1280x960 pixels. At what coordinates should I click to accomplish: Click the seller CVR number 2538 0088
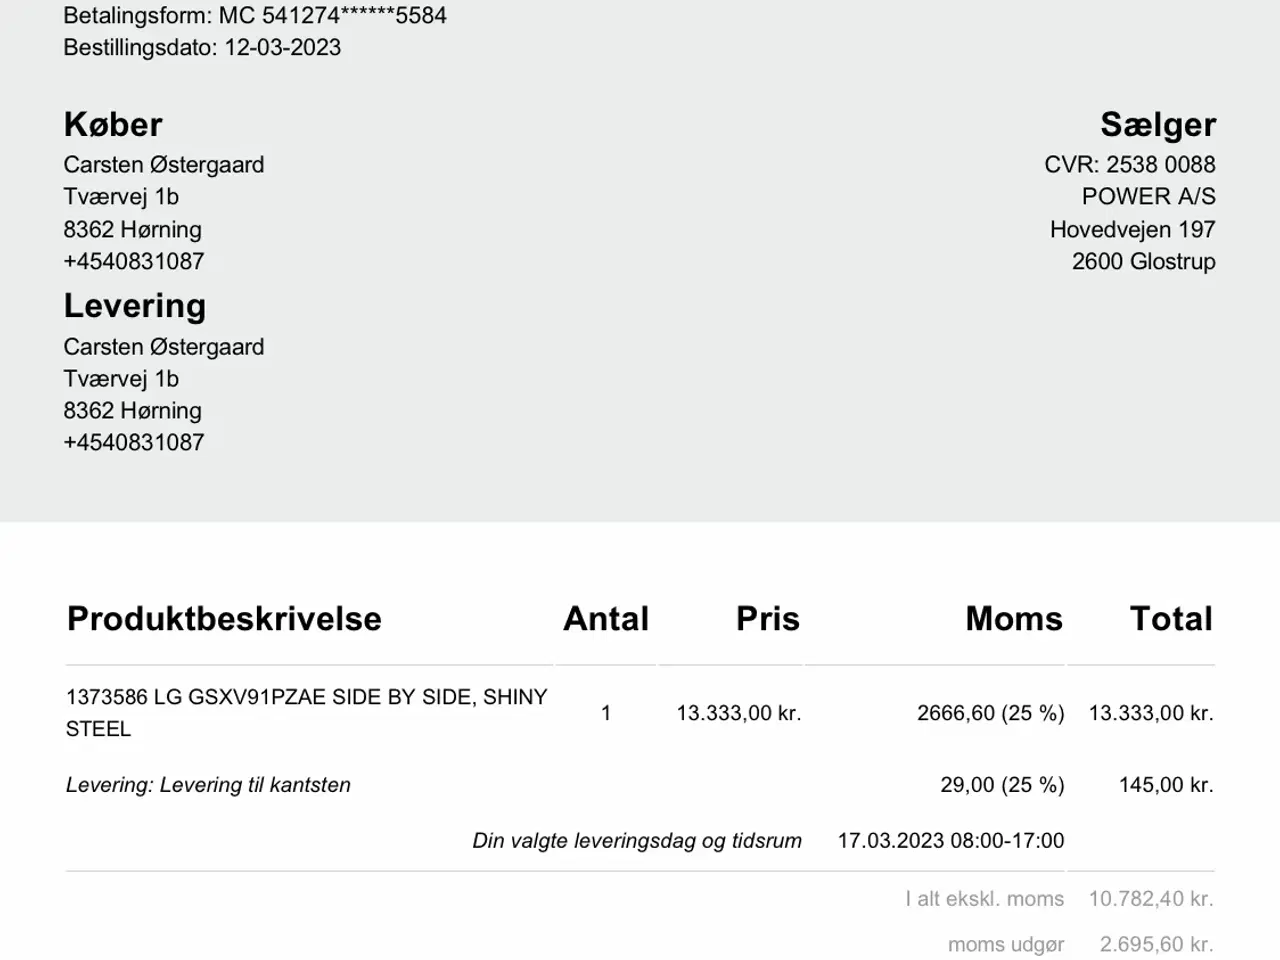[x=1160, y=165]
